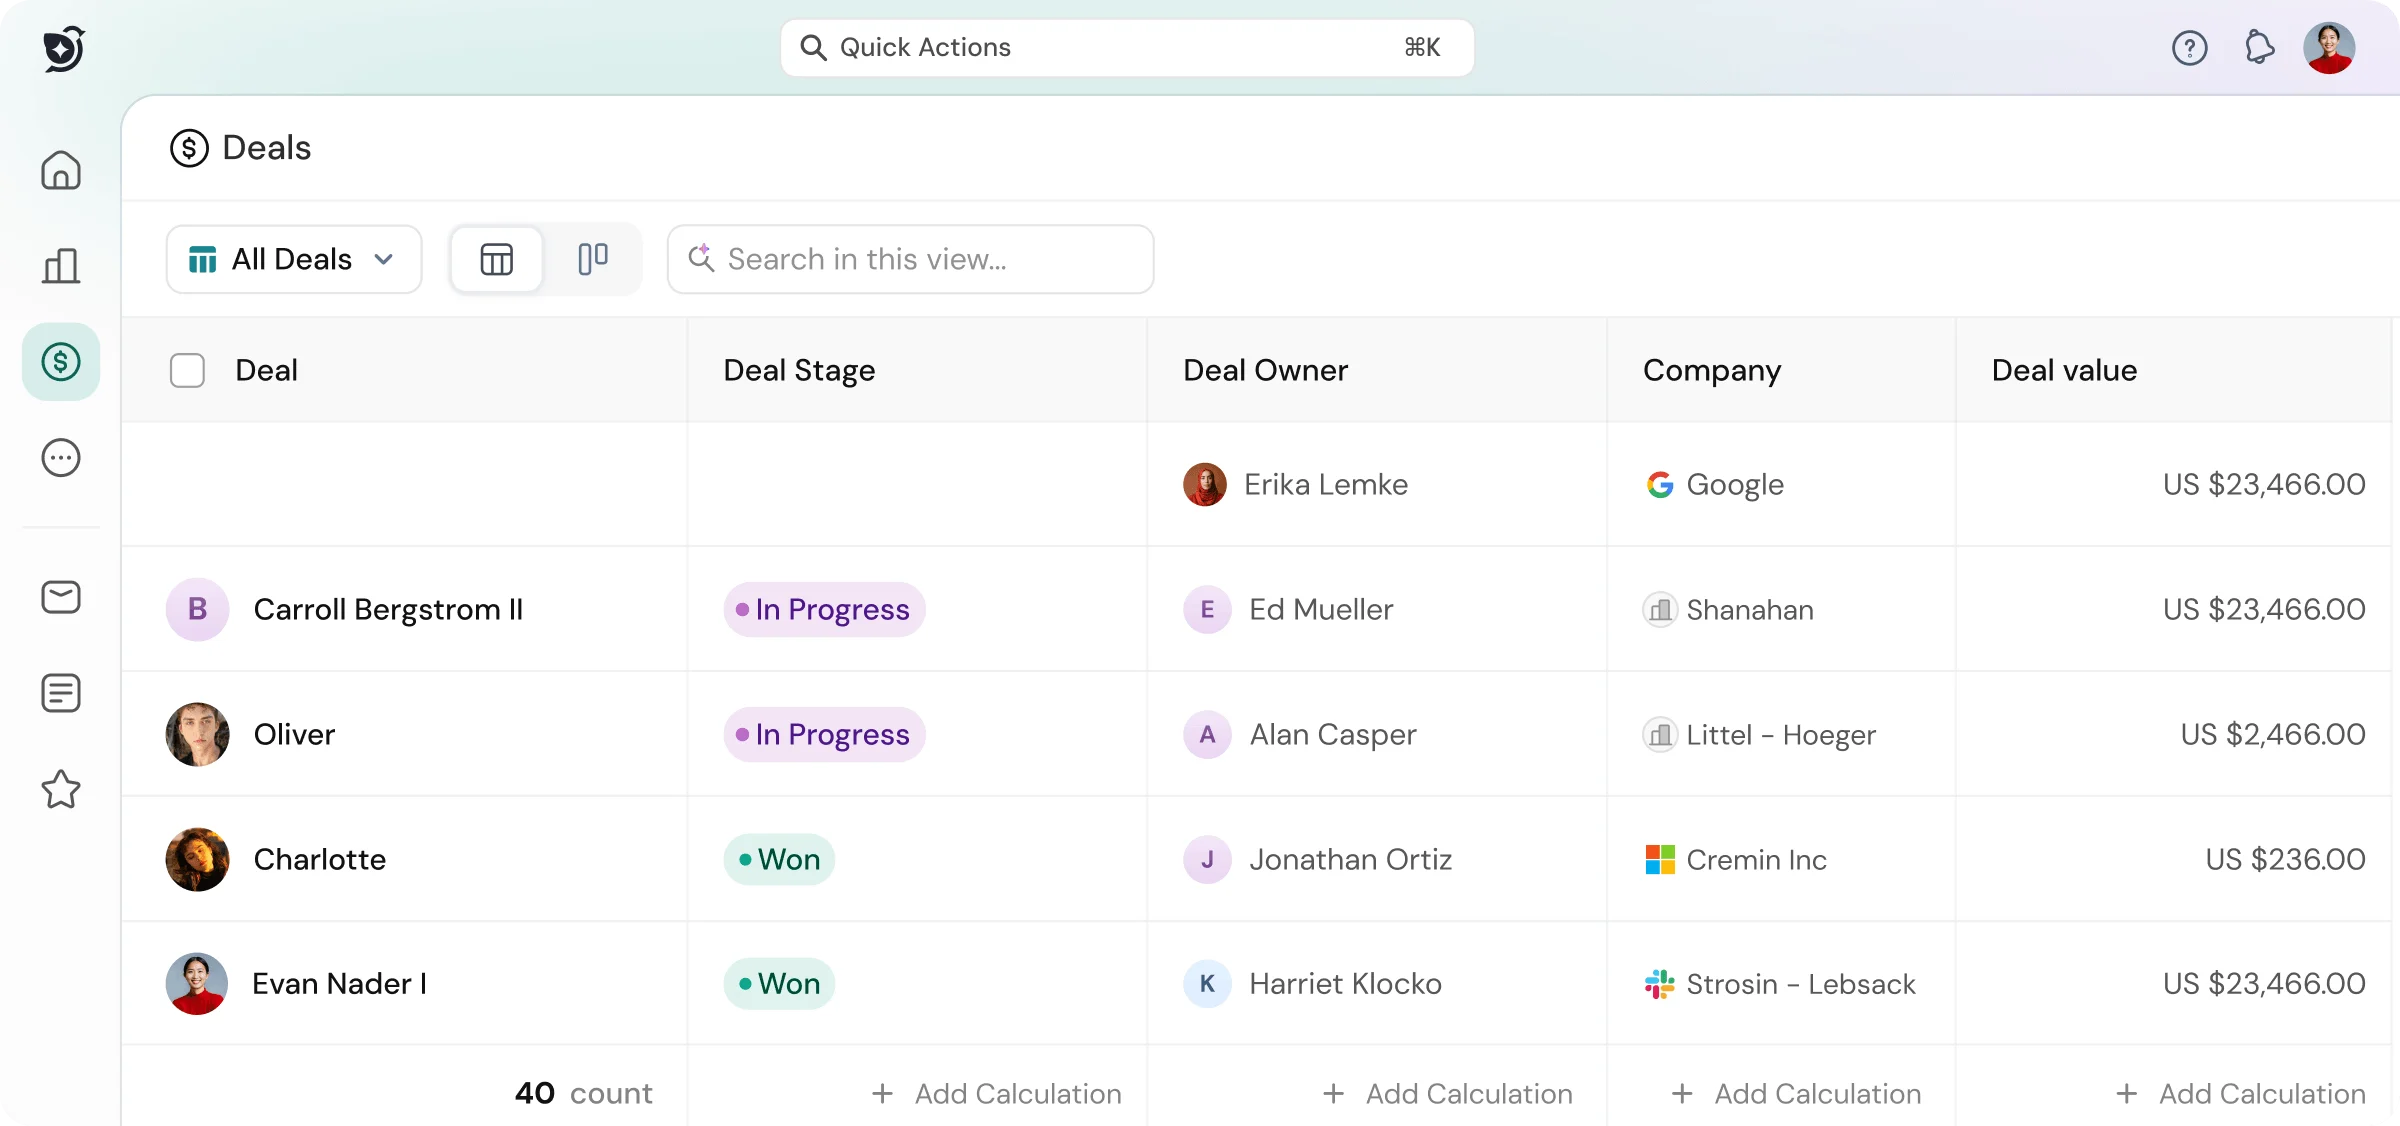Select deal owner Erika Lemke
This screenshot has height=1126, width=2400.
point(1326,485)
